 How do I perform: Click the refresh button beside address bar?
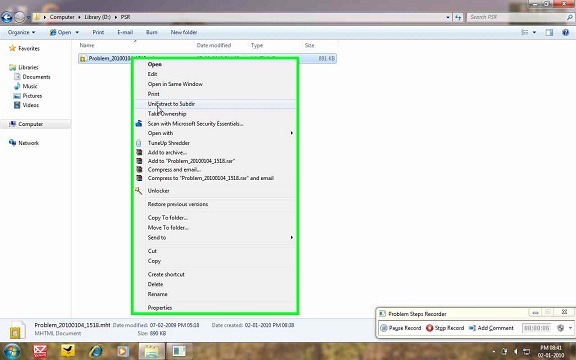click(458, 17)
